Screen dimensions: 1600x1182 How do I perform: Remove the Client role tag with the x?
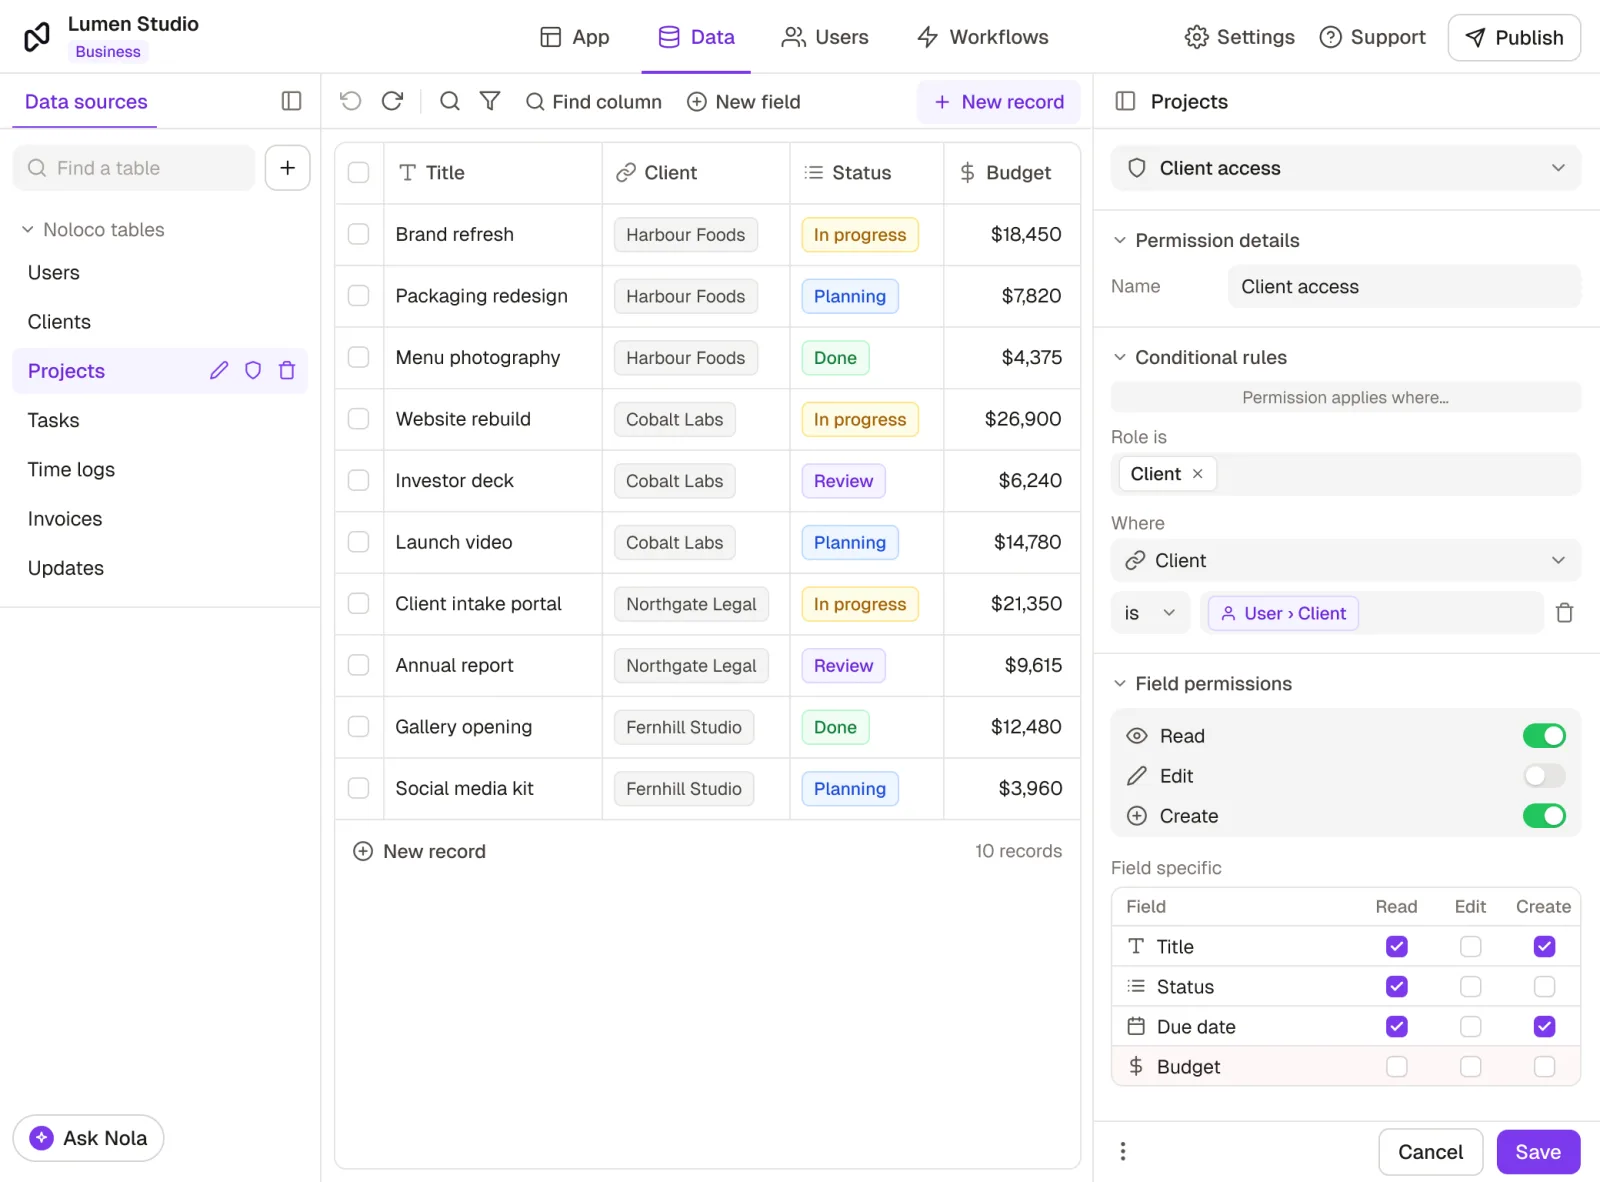(1197, 474)
